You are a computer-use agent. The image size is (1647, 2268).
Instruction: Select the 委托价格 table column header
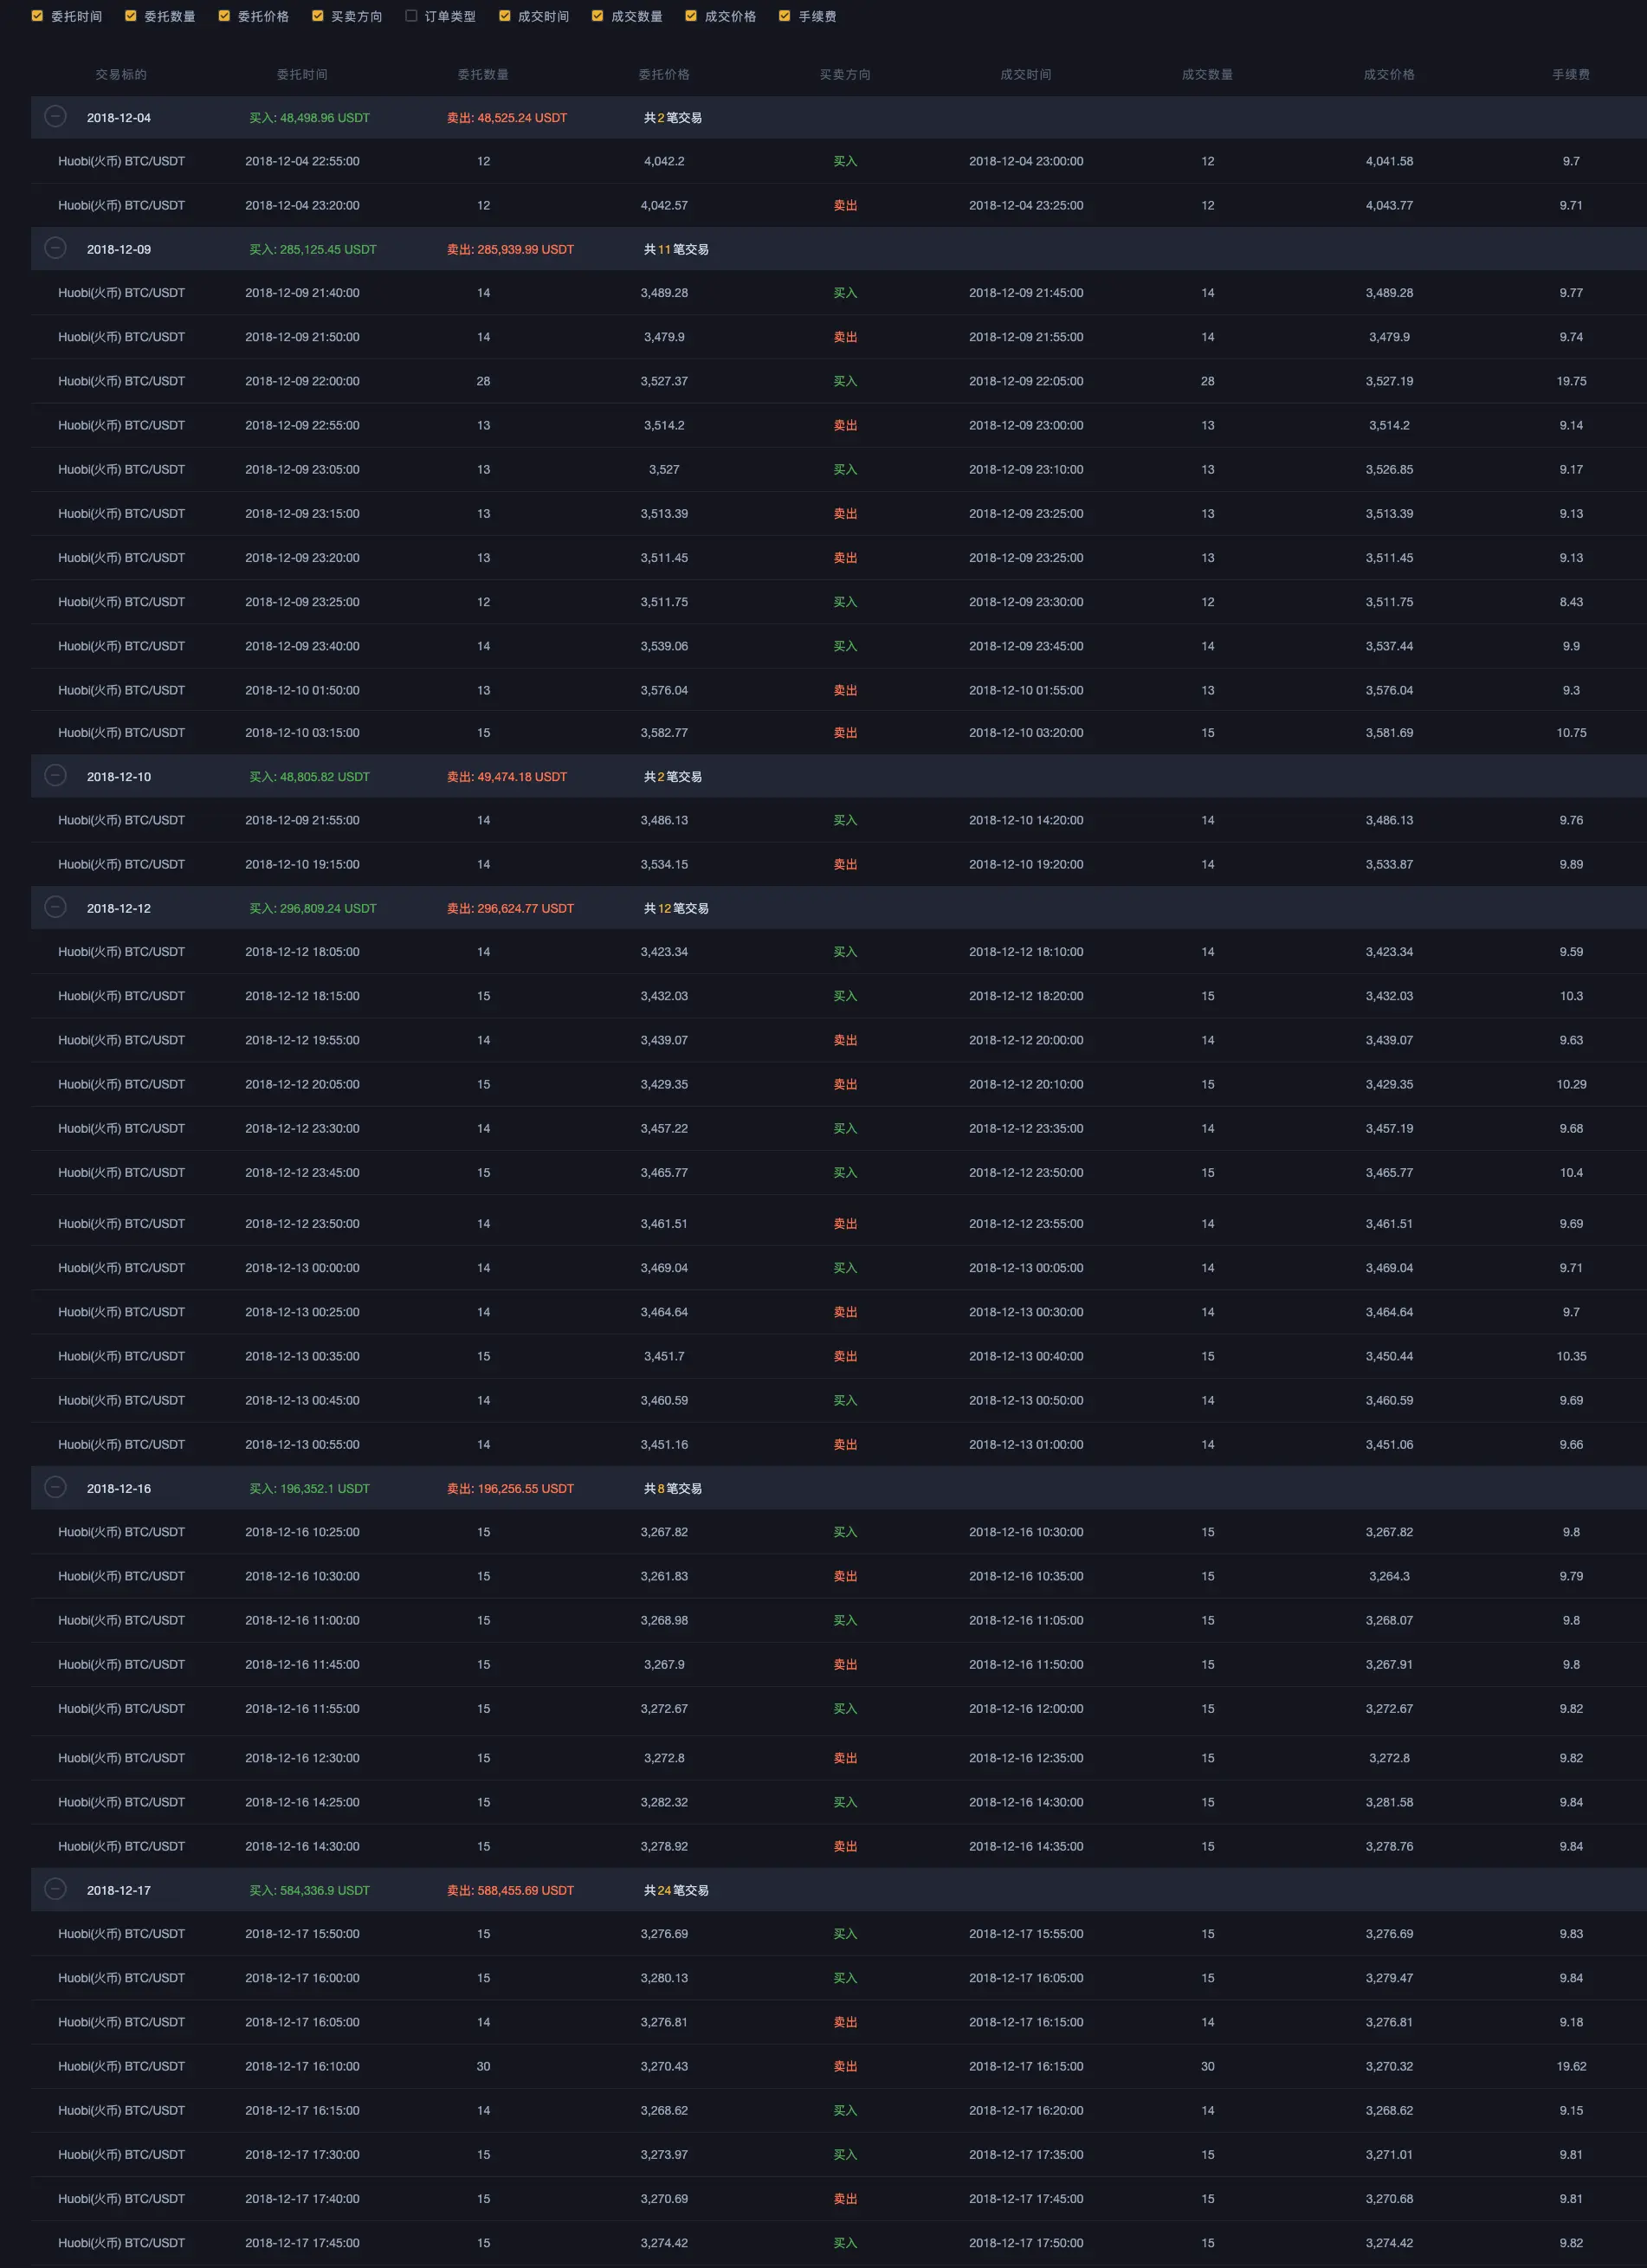click(664, 75)
